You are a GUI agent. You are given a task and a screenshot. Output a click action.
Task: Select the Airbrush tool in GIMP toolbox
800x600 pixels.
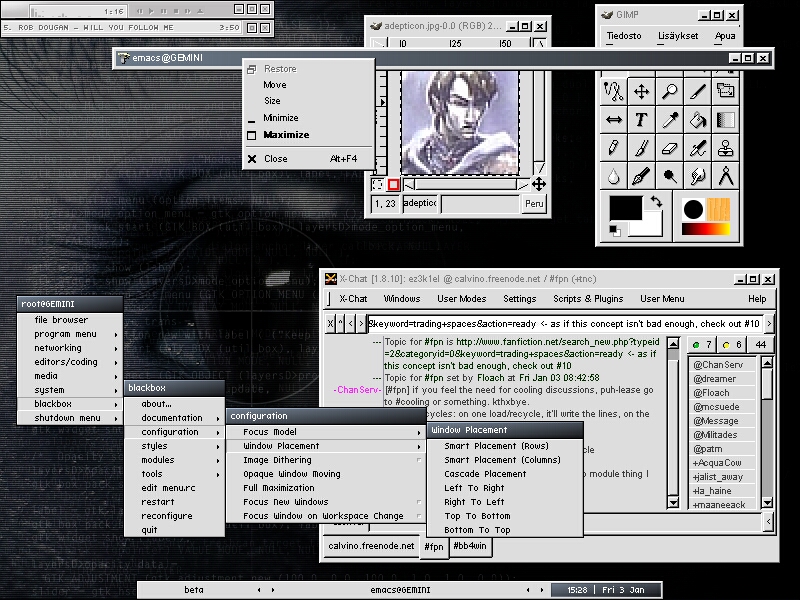click(697, 148)
